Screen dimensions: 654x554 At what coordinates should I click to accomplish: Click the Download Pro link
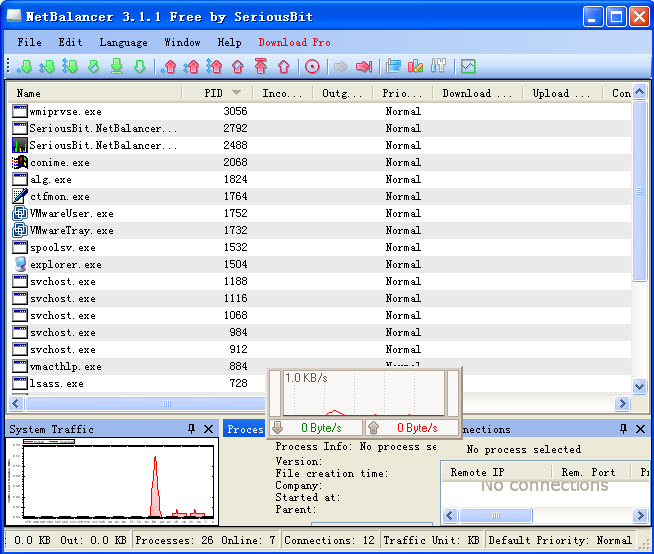click(294, 43)
